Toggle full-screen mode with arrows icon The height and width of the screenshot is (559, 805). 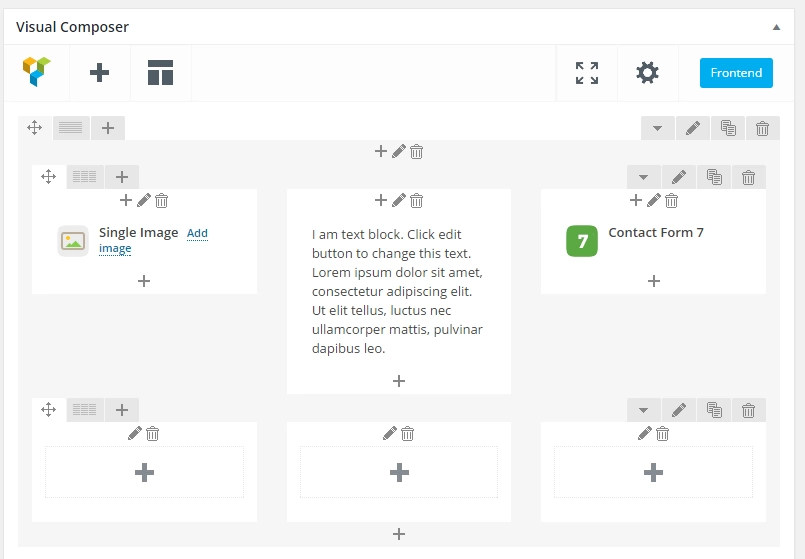[x=587, y=73]
